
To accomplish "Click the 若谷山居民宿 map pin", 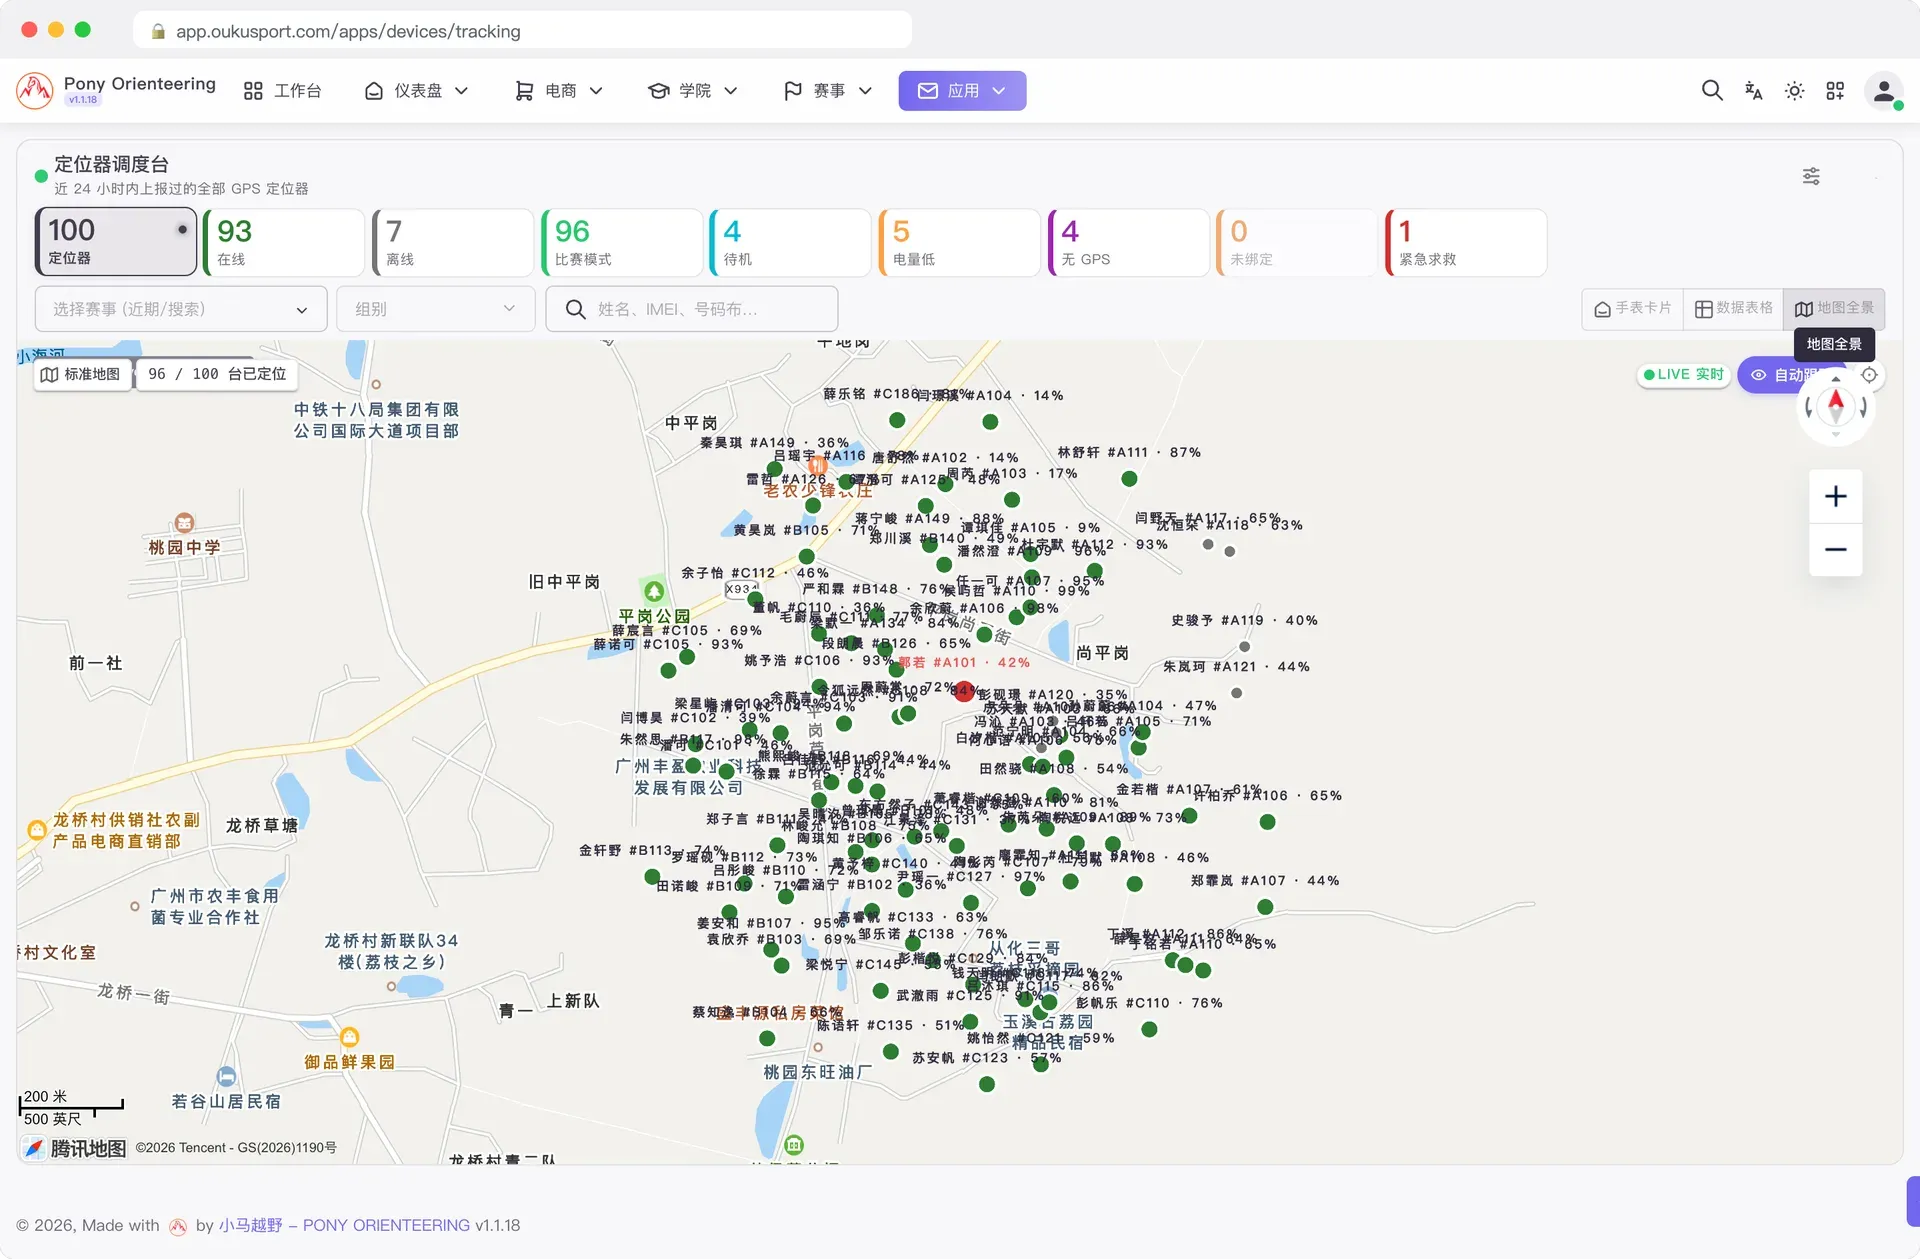I will [x=227, y=1077].
